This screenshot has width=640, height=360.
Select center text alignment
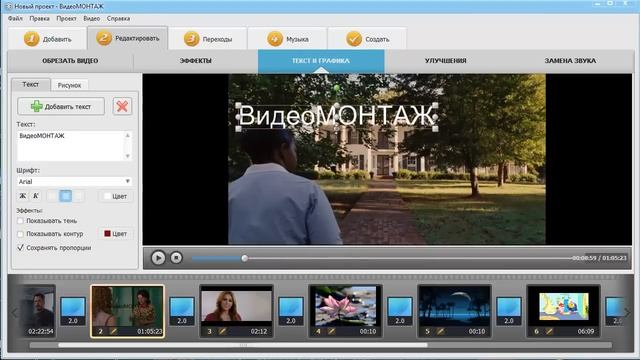click(x=65, y=196)
